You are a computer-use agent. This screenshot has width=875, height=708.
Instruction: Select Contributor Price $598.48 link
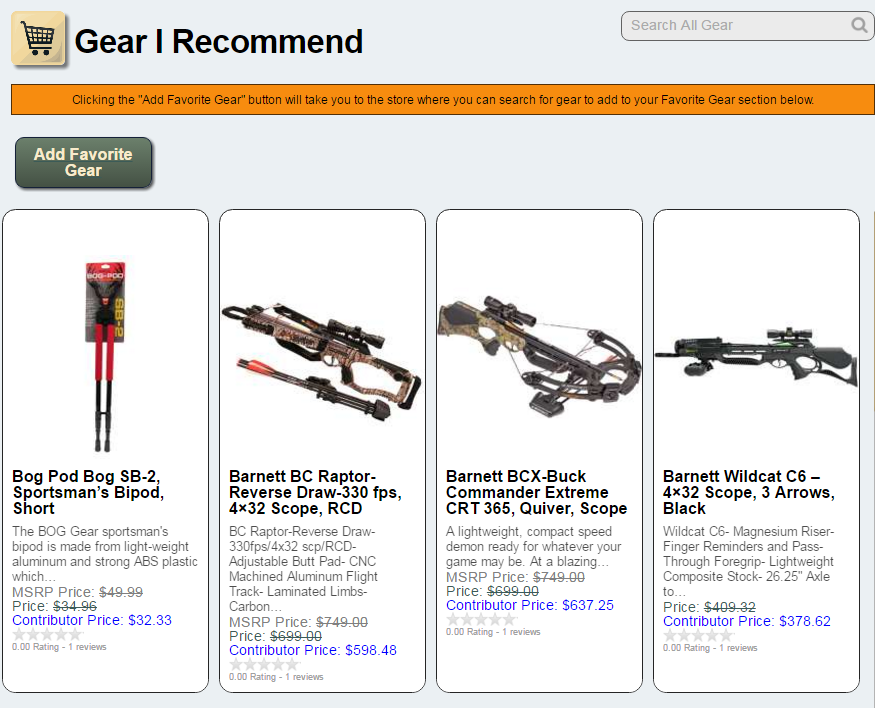(x=312, y=651)
